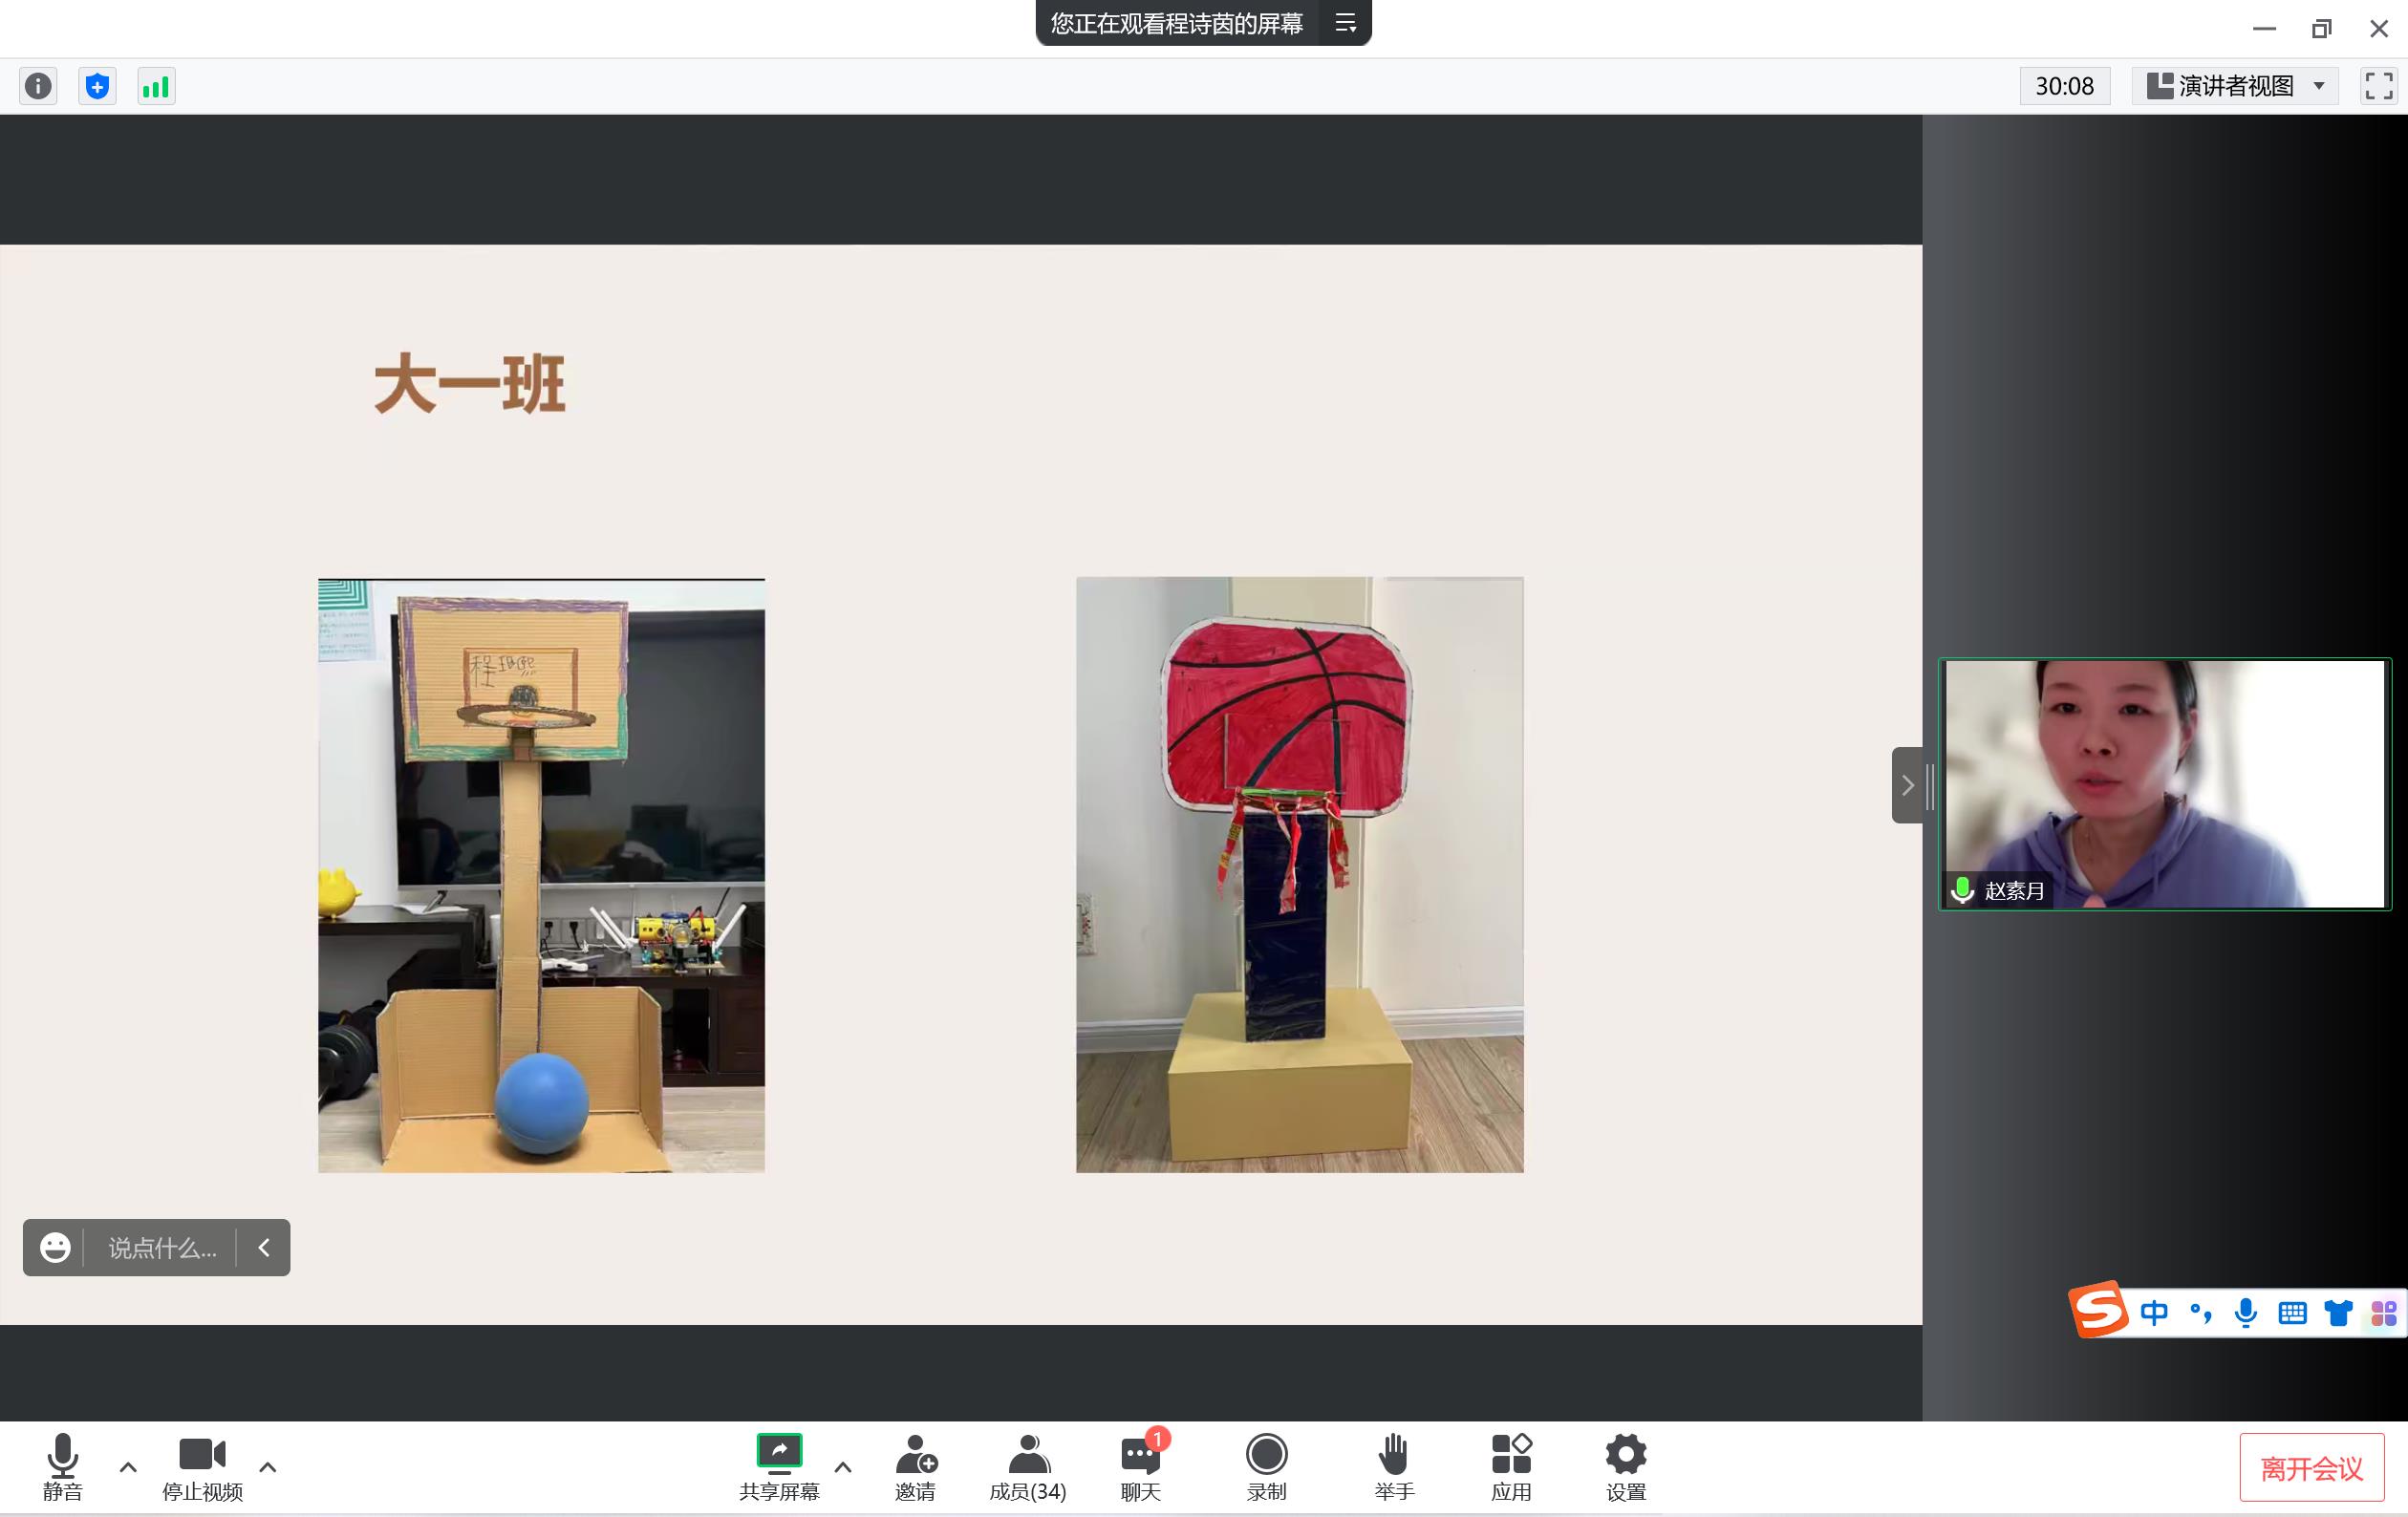
Task: Mute the microphone with 静音
Action: click(x=62, y=1467)
